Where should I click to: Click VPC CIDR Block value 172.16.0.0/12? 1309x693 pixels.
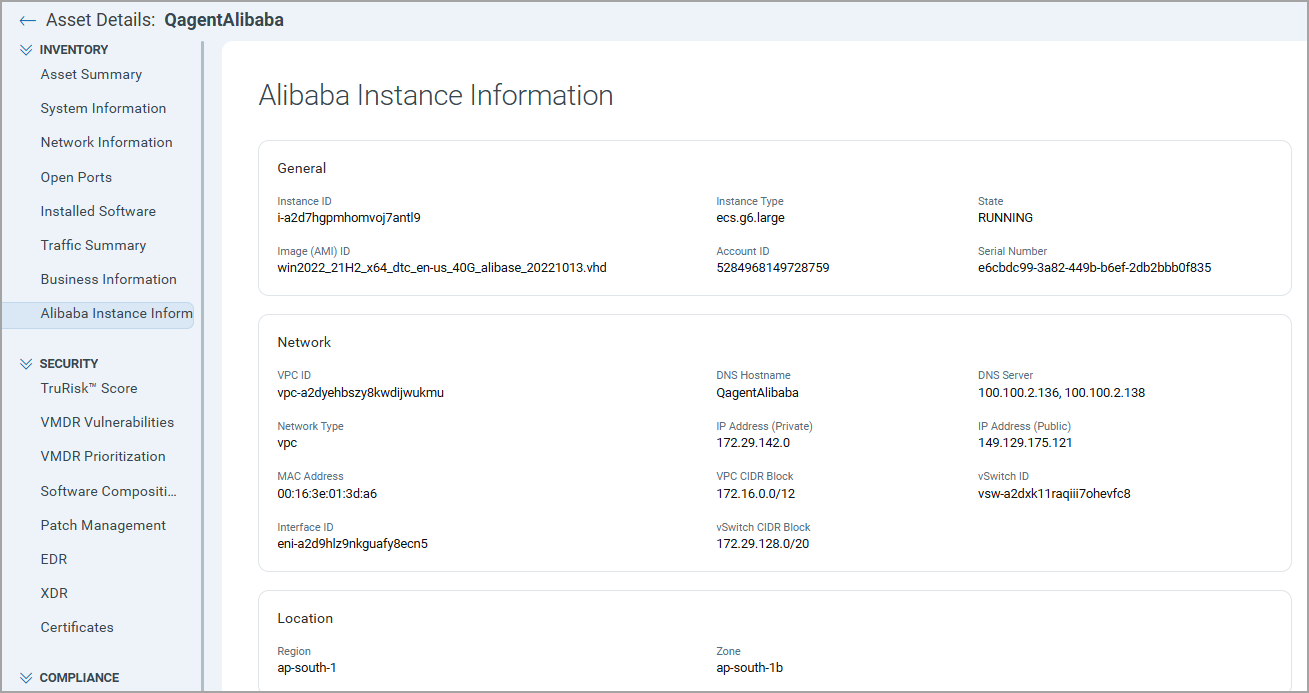(x=755, y=493)
